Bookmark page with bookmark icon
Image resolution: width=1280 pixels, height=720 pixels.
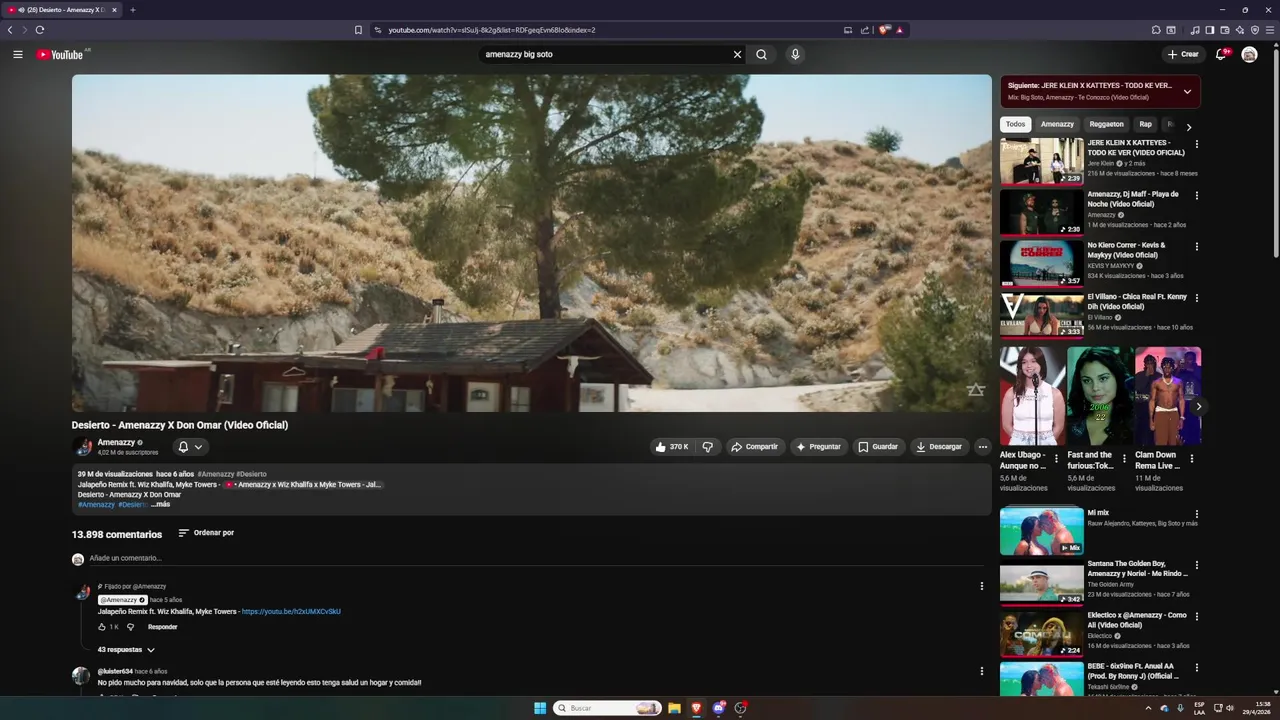coord(358,30)
